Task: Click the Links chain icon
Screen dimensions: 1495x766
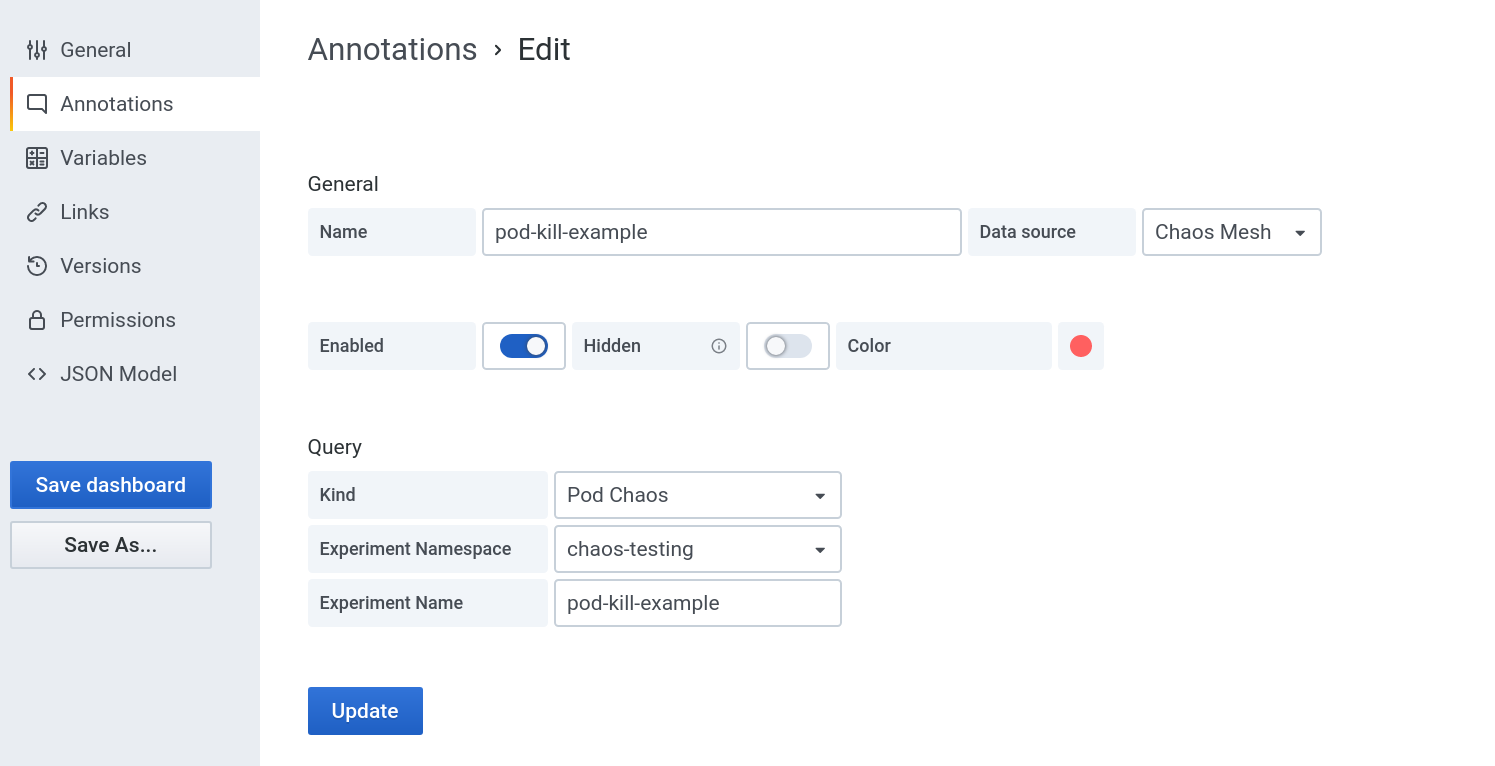Action: coord(37,212)
